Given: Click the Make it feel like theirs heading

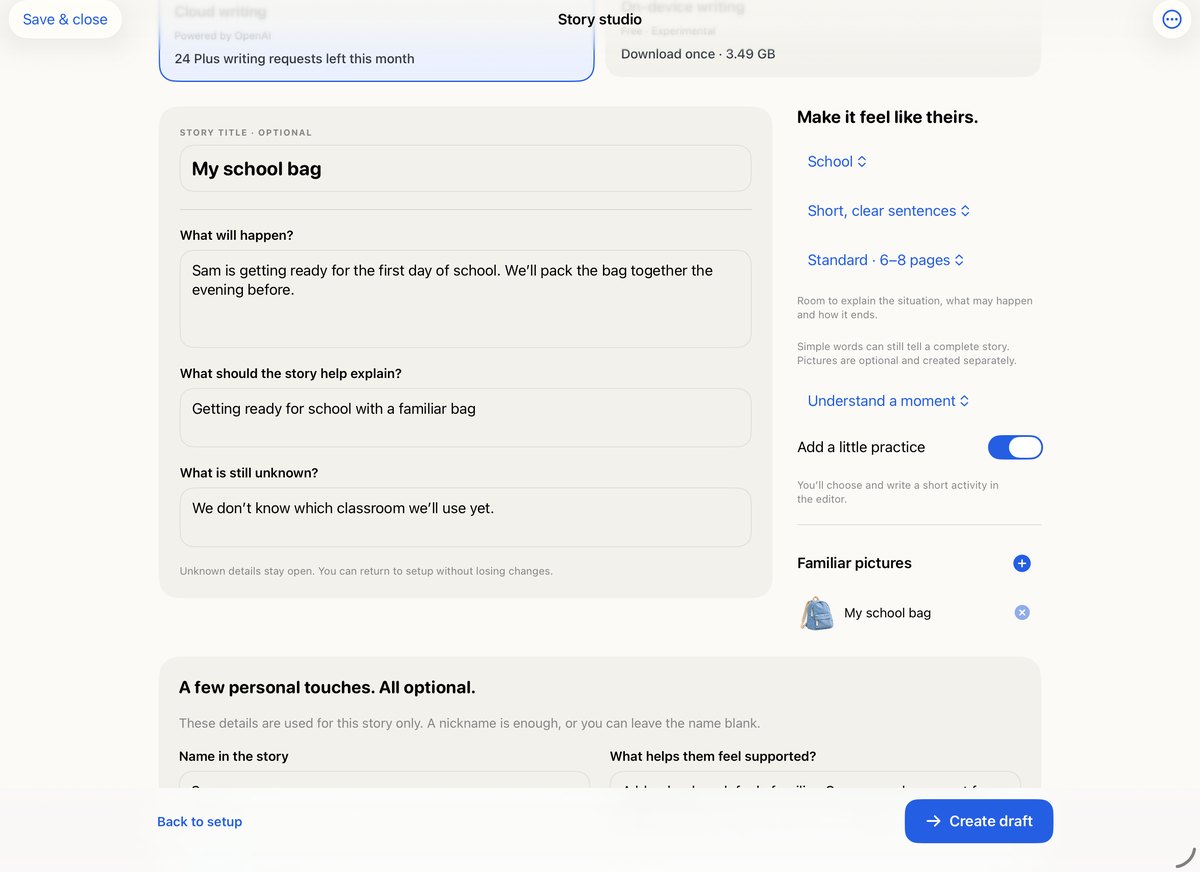Looking at the screenshot, I should (x=887, y=117).
